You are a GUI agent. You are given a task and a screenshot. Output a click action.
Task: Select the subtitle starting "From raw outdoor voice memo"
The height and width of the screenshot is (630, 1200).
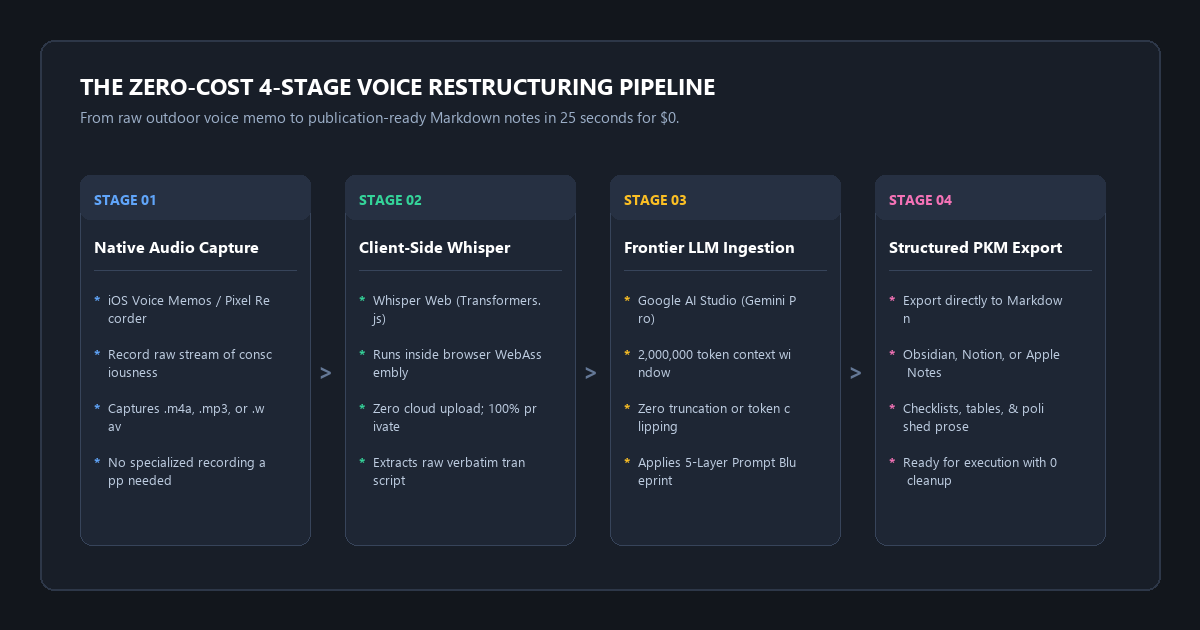point(379,118)
